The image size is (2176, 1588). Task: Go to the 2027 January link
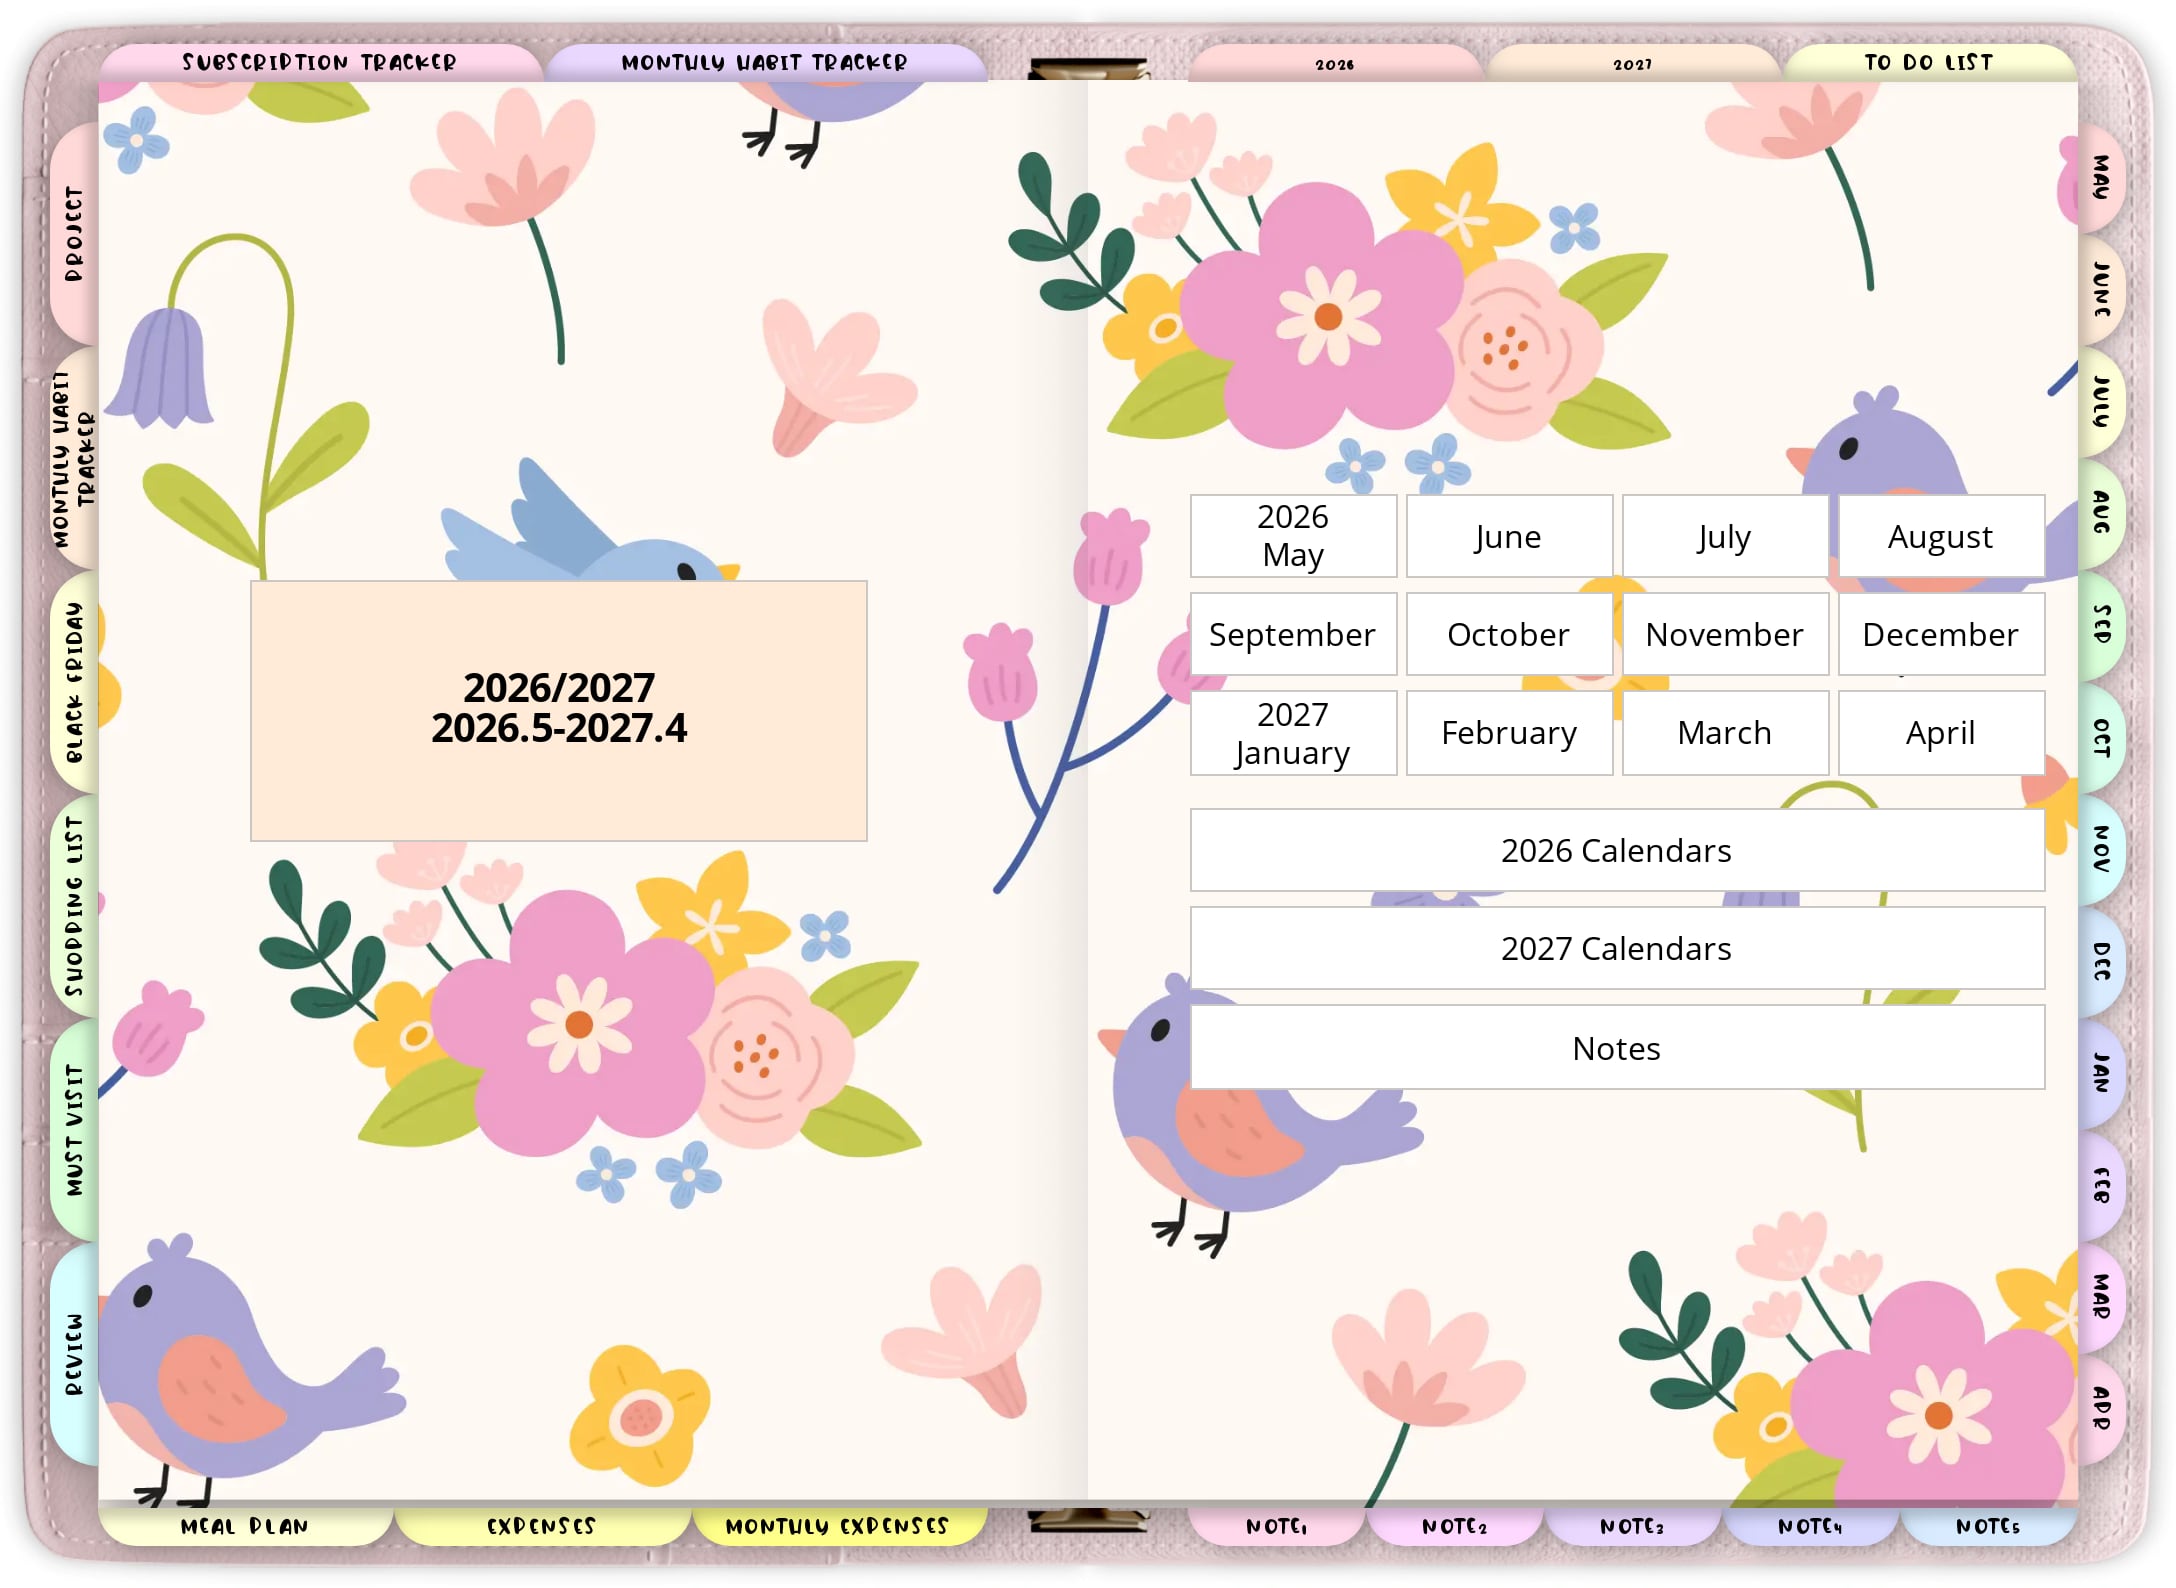pyautogui.click(x=1292, y=733)
